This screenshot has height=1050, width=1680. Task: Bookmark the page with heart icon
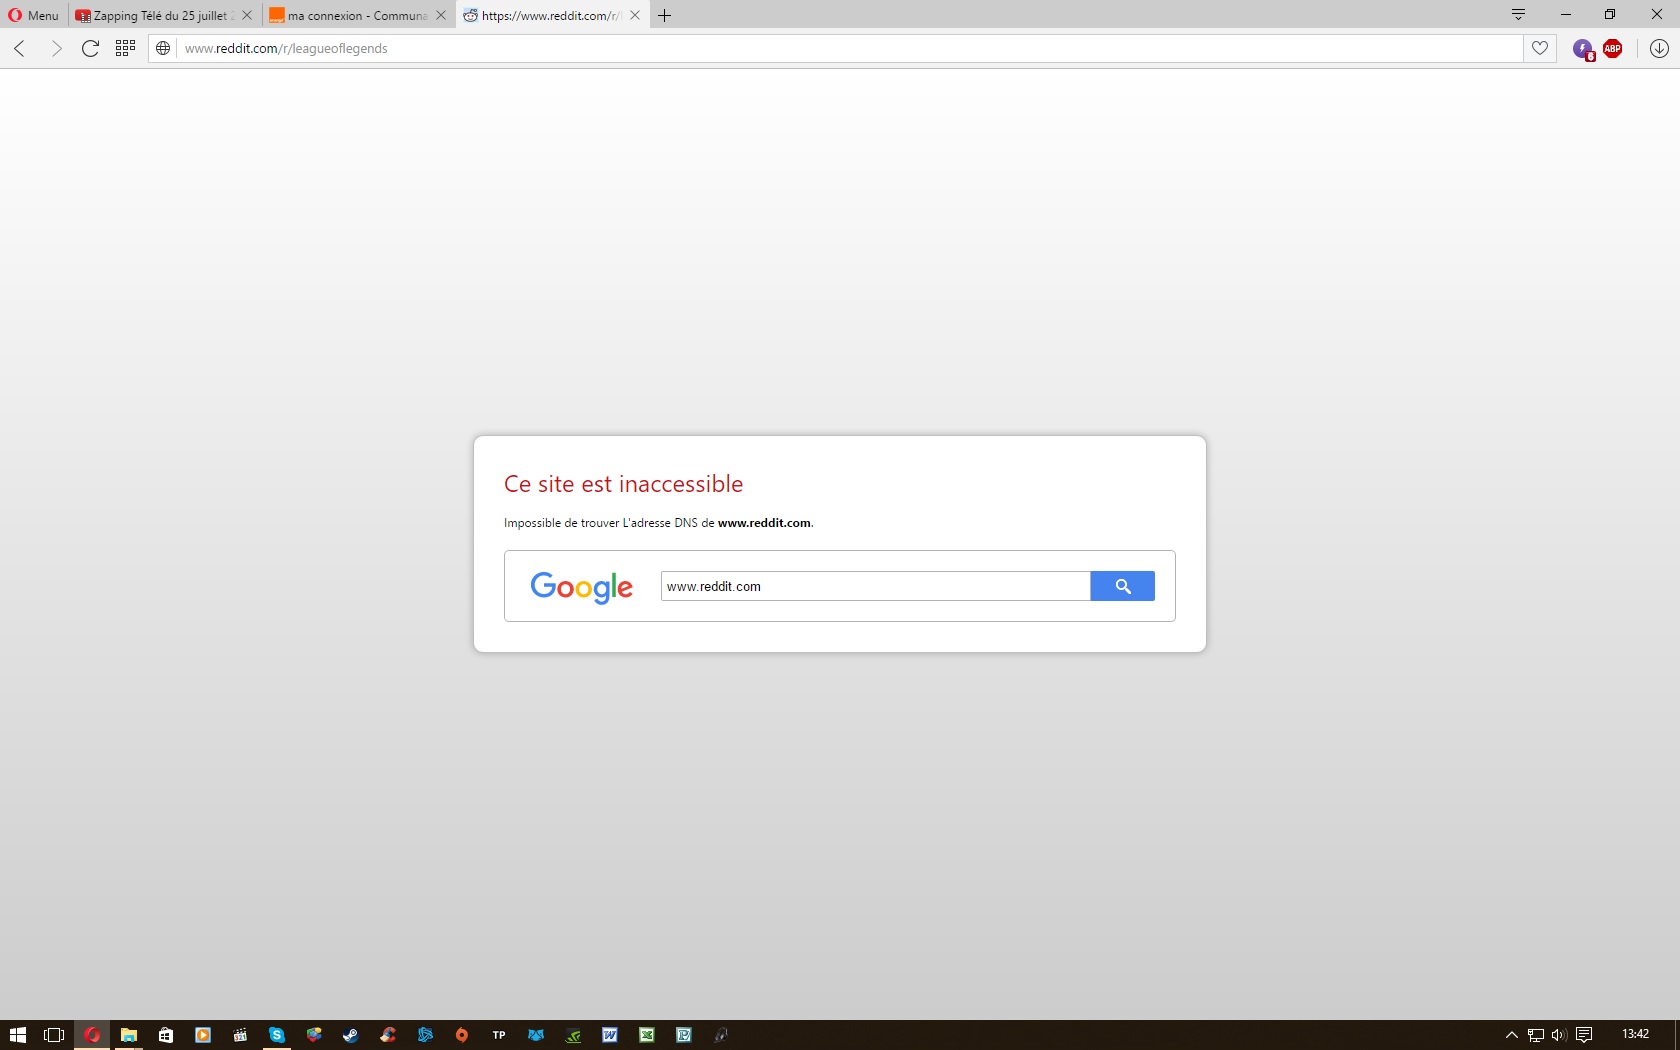(x=1540, y=48)
